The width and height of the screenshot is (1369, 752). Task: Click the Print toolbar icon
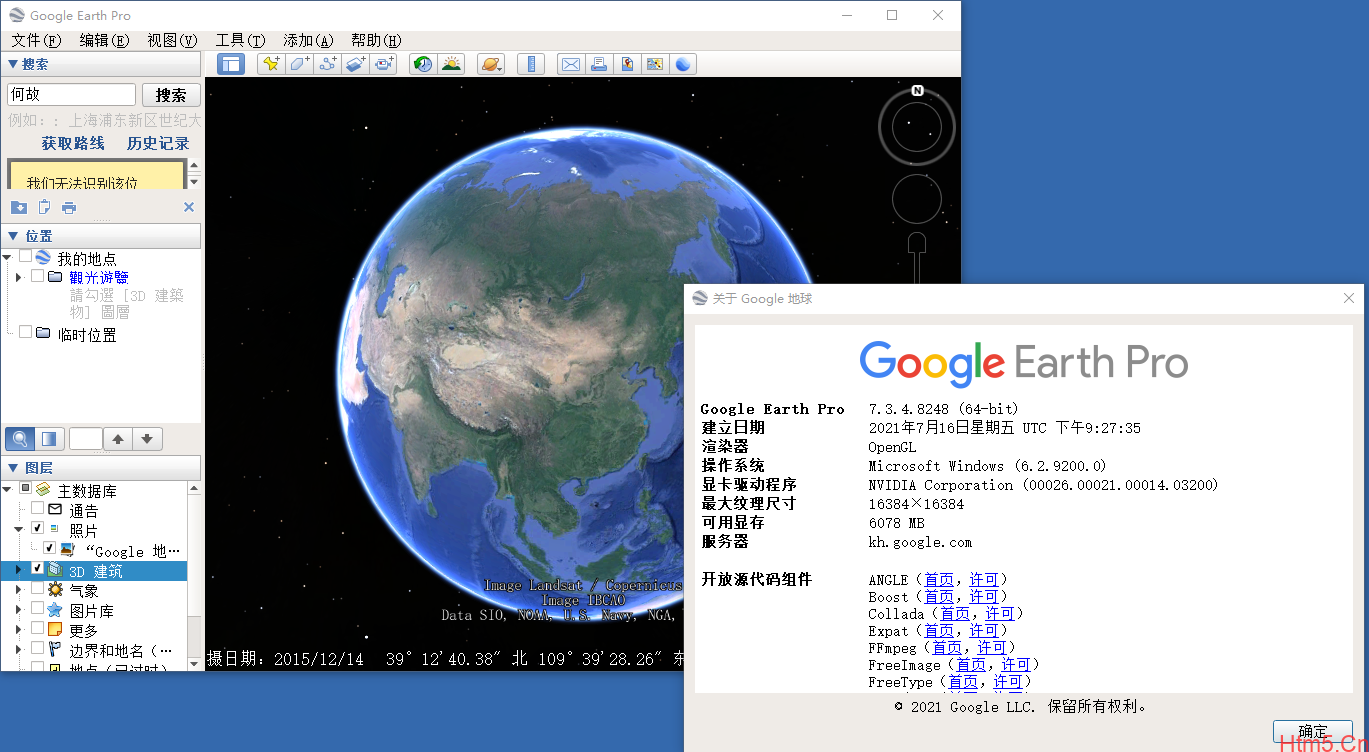[x=598, y=64]
